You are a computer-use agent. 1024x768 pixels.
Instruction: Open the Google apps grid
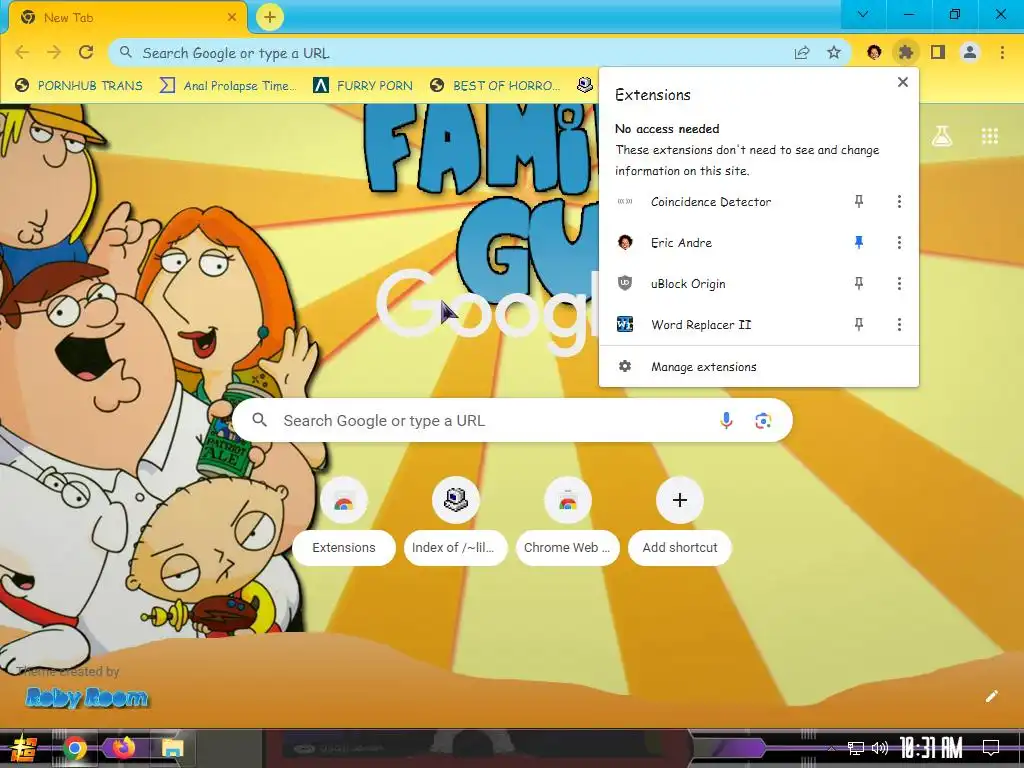point(990,136)
